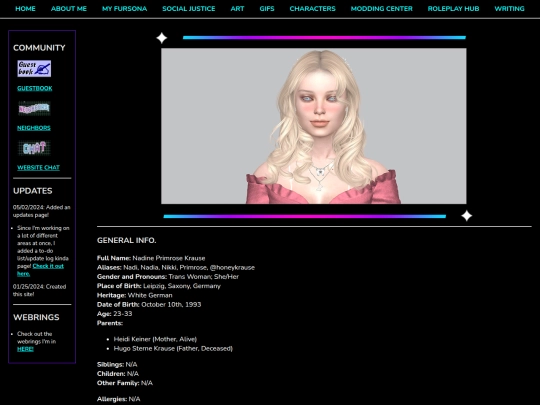Click the Chat pixel badge icon
Screen dimensions: 540x405
tap(34, 148)
